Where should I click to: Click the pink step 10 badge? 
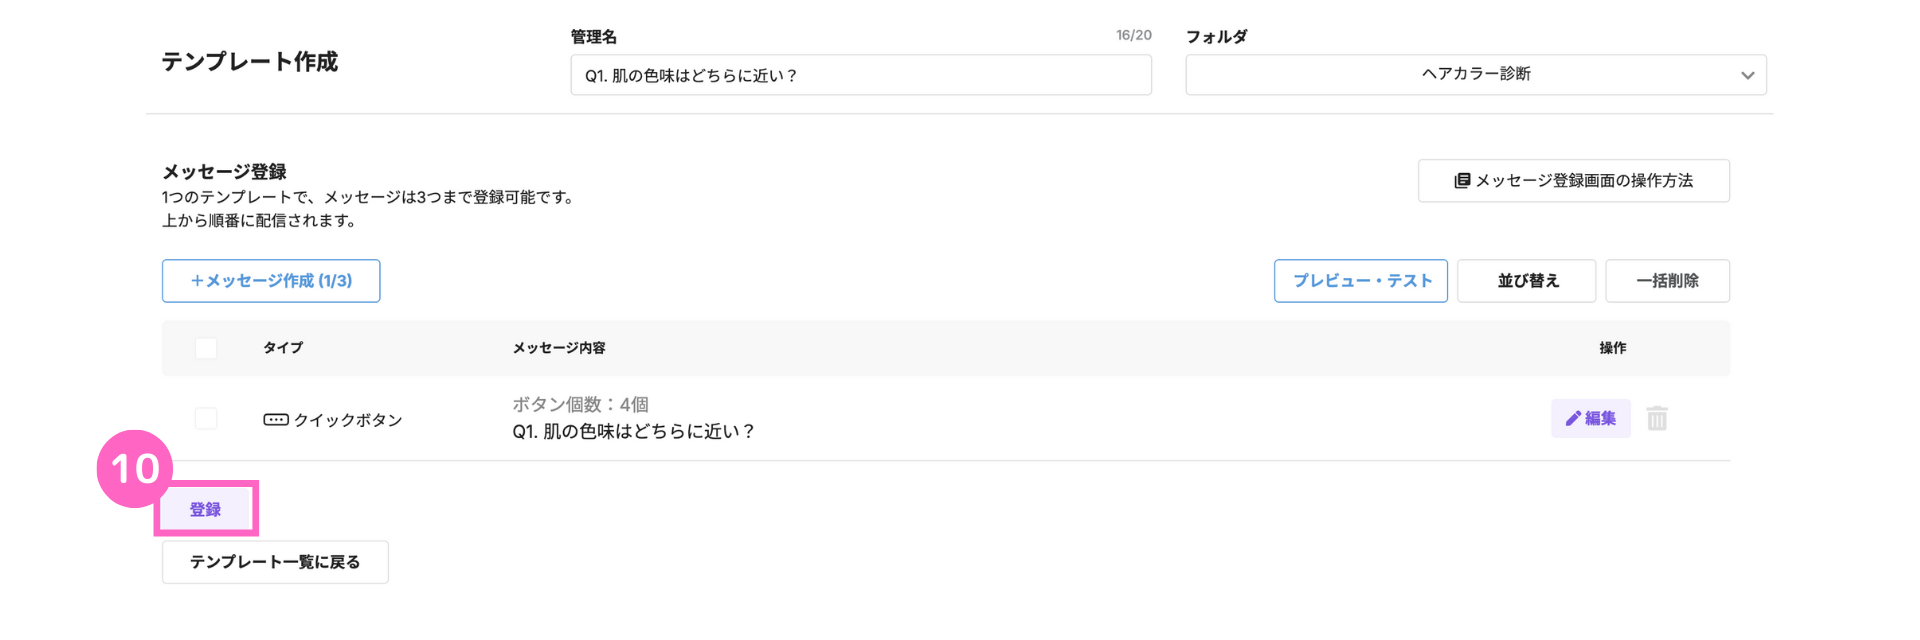[135, 468]
